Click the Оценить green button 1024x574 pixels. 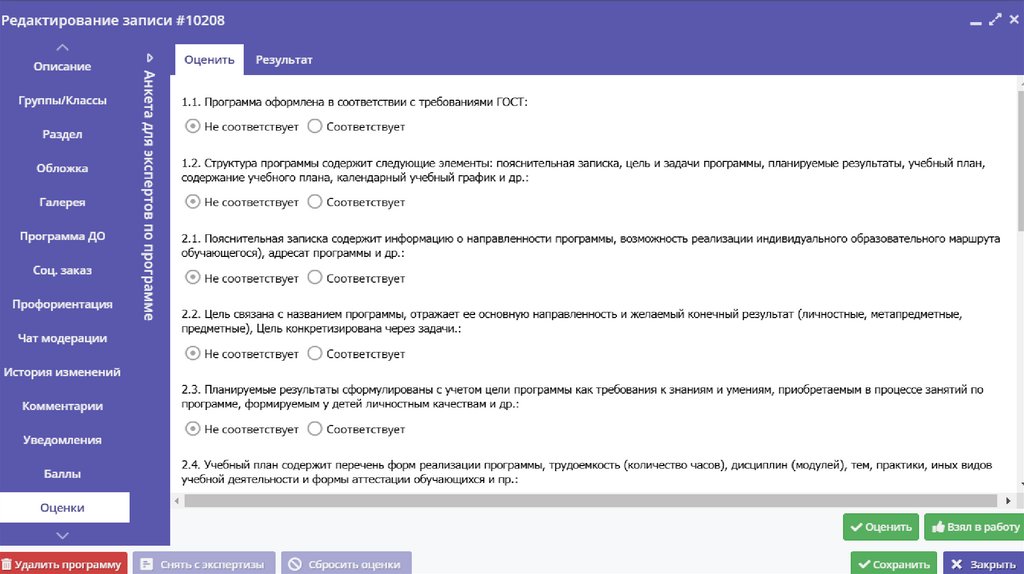(881, 527)
